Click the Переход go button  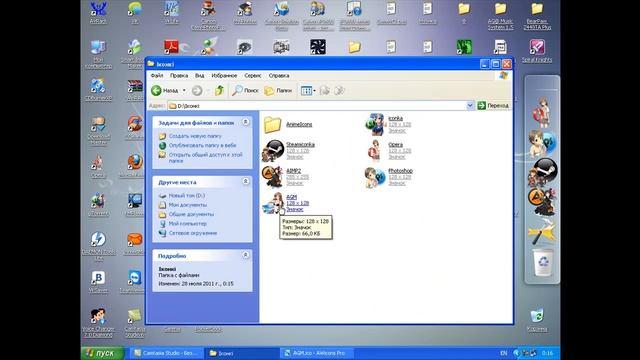point(493,105)
